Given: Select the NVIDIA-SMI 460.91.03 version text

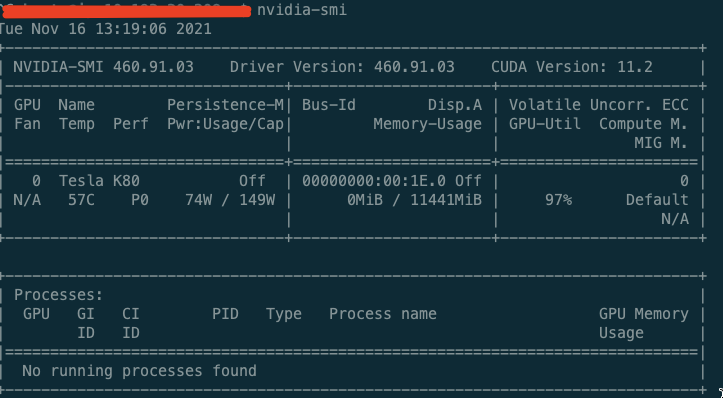Looking at the screenshot, I should [x=103, y=67].
